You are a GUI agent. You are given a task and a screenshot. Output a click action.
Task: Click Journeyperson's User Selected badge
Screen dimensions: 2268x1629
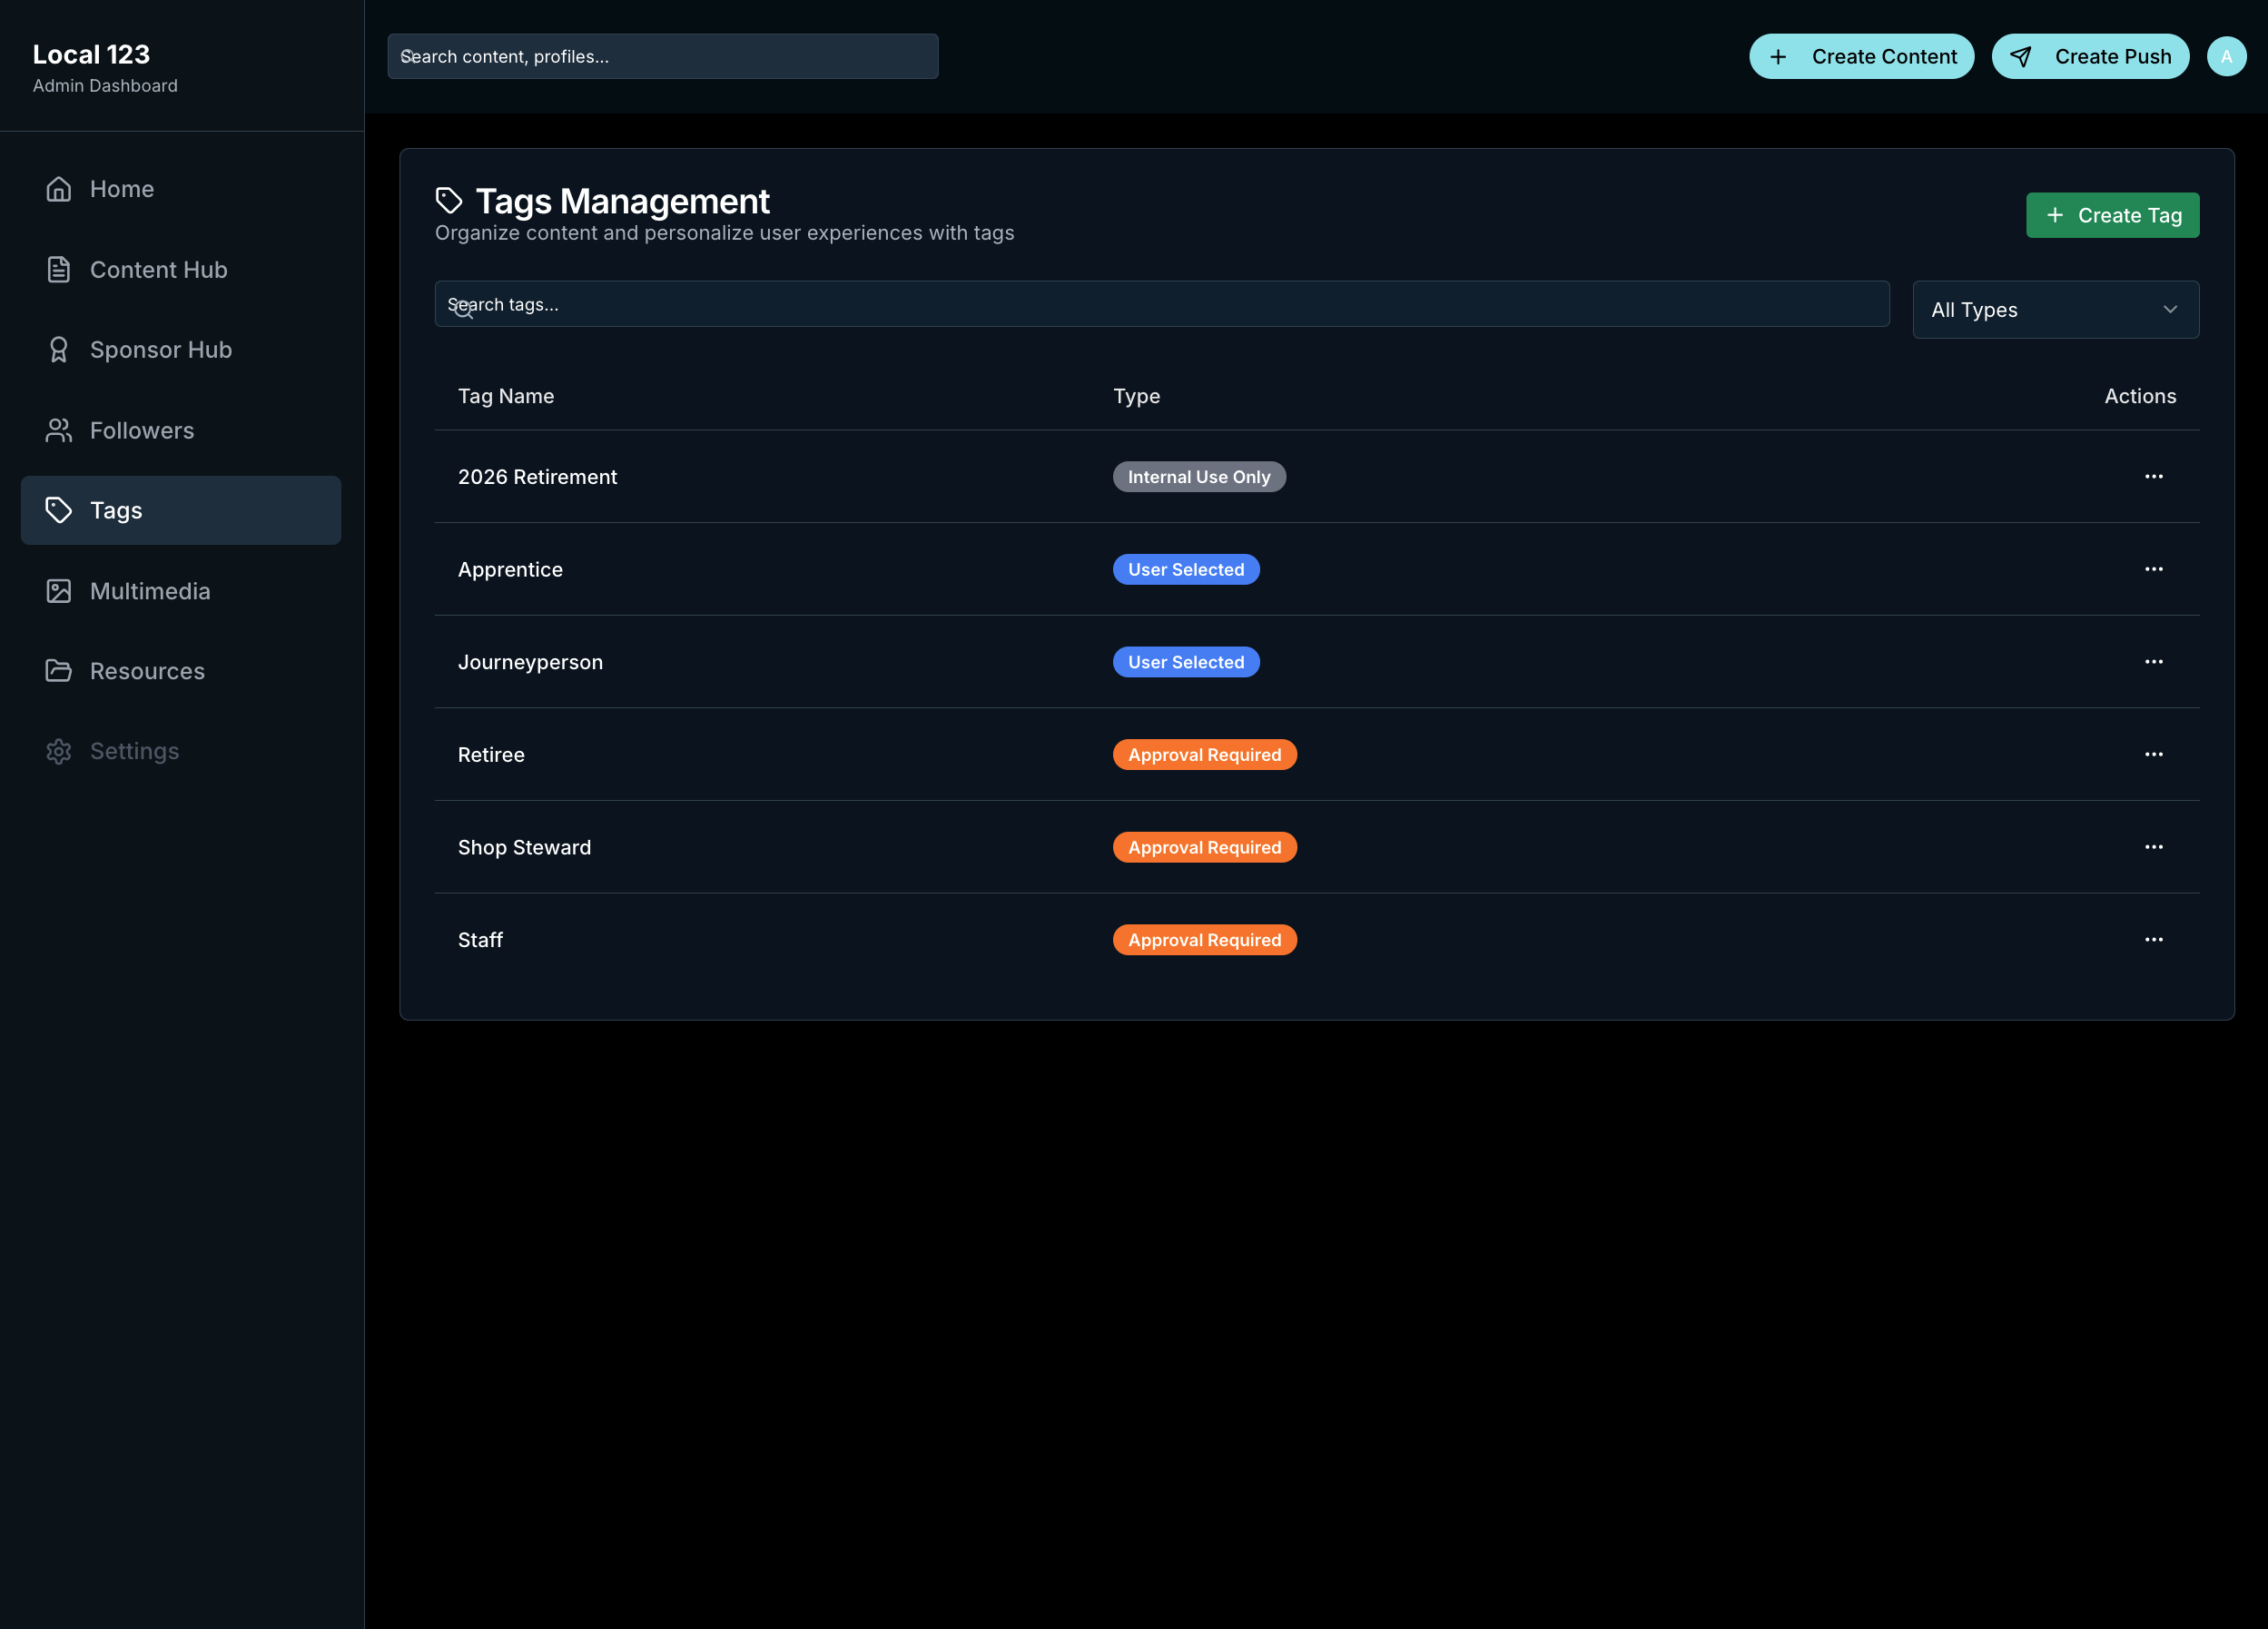pos(1186,662)
